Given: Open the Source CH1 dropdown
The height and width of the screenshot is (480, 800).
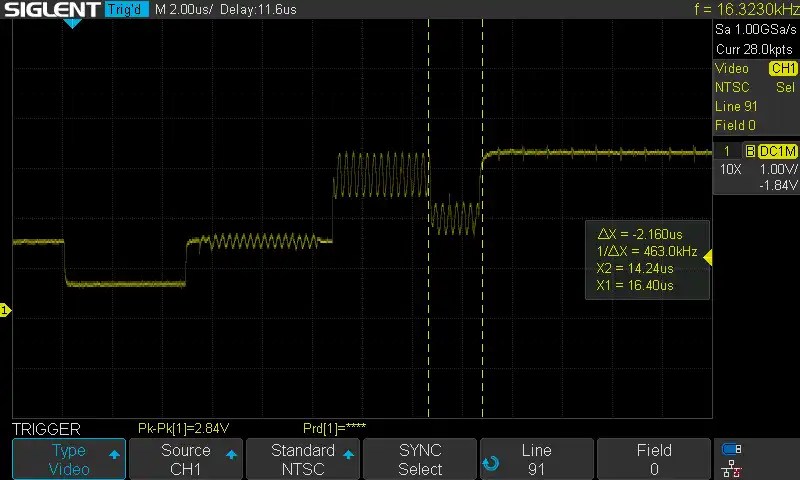Looking at the screenshot, I should 186,459.
